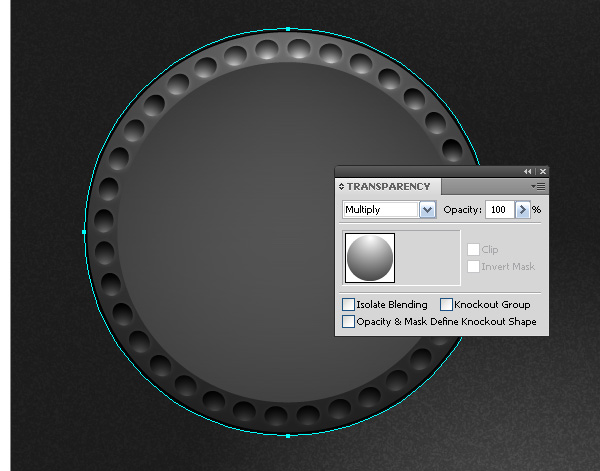Select the Transparency panel tab

[388, 187]
